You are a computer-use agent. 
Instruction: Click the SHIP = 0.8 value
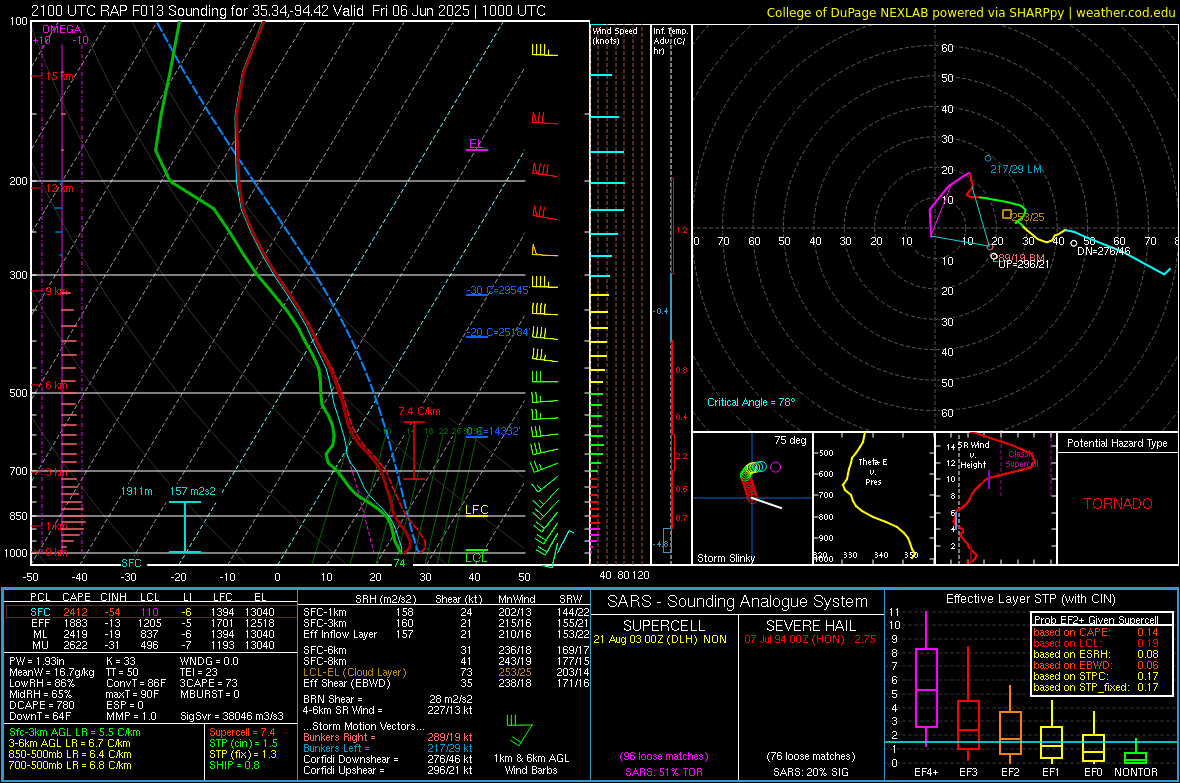[233, 765]
